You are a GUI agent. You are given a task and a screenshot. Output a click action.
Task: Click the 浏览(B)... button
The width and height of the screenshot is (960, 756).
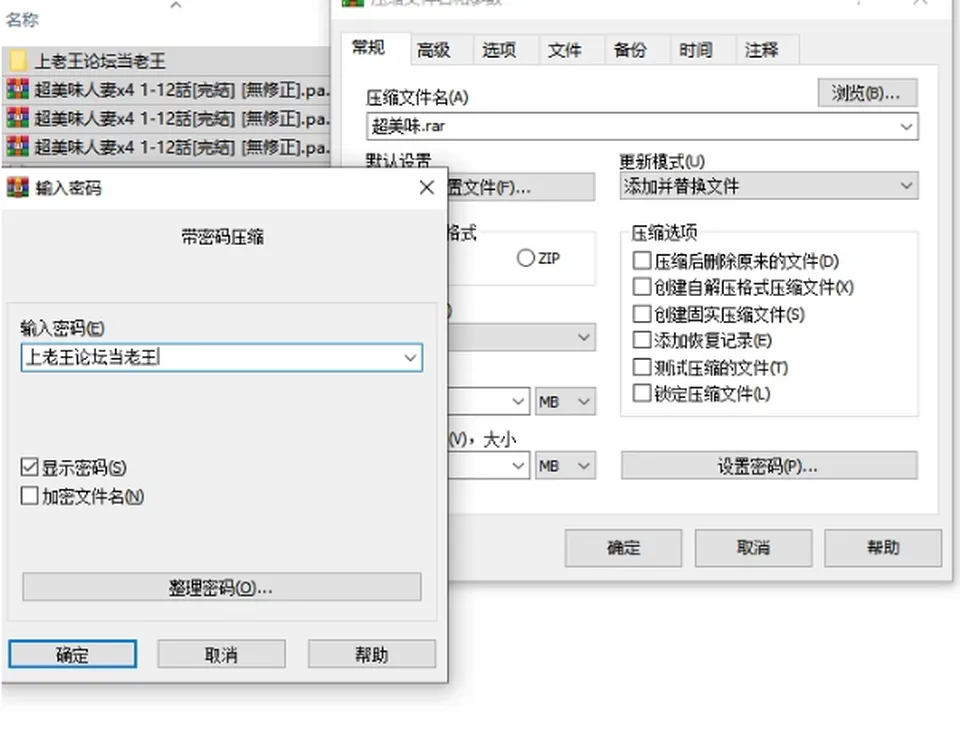tap(867, 93)
